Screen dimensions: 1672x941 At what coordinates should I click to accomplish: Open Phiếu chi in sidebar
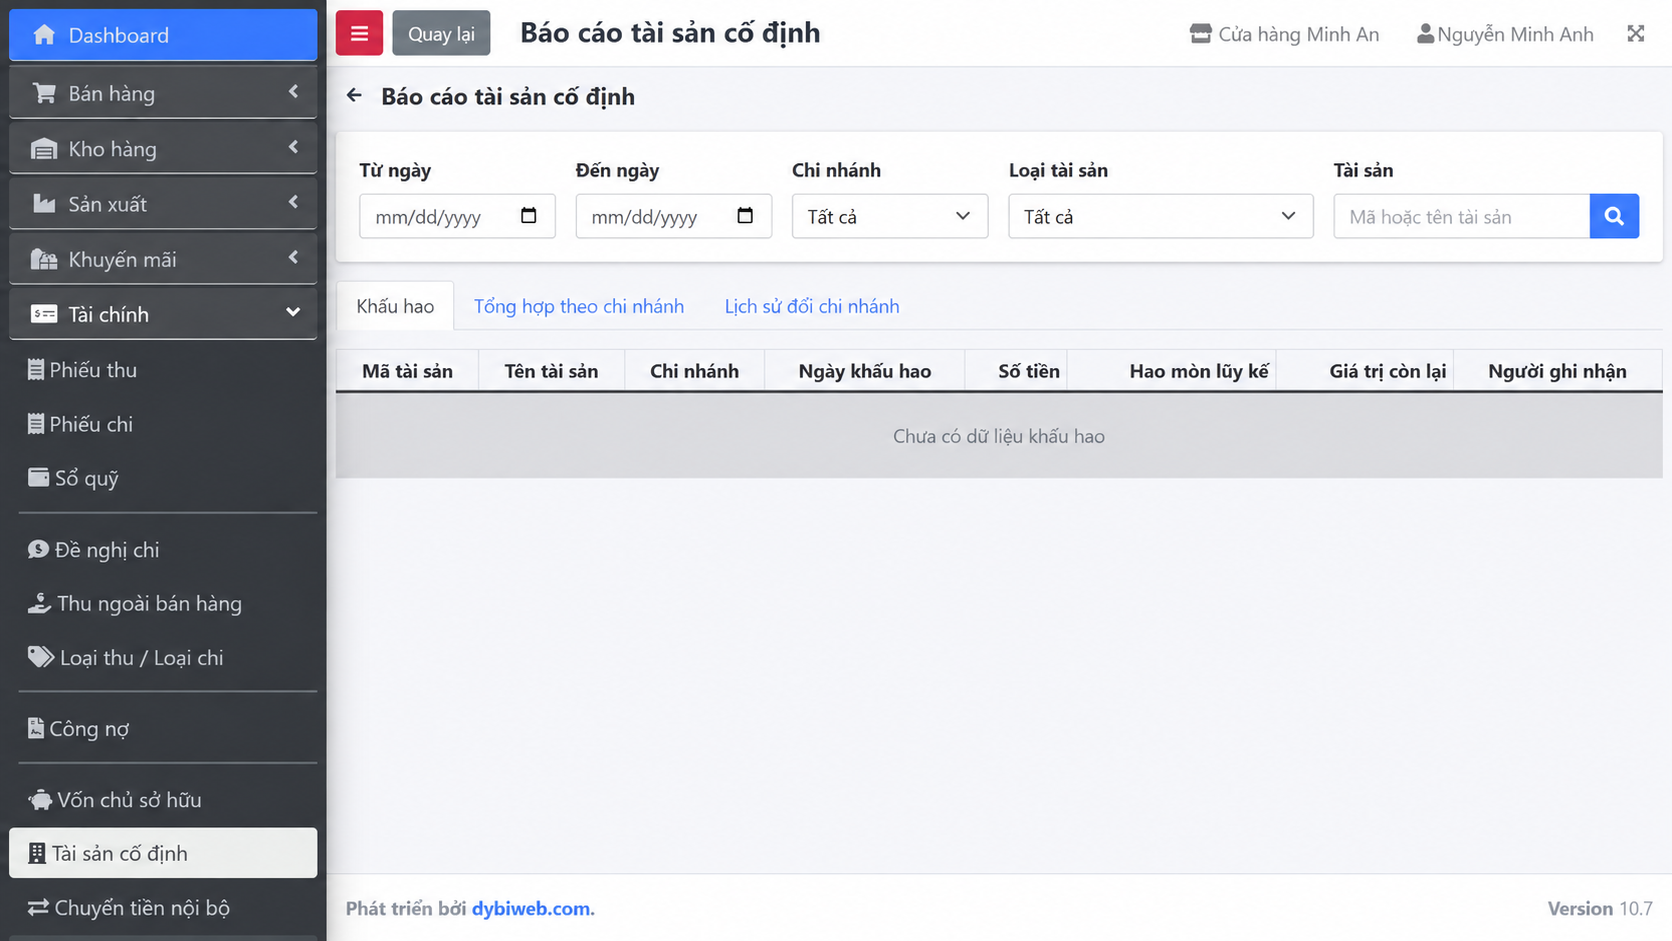tap(163, 424)
